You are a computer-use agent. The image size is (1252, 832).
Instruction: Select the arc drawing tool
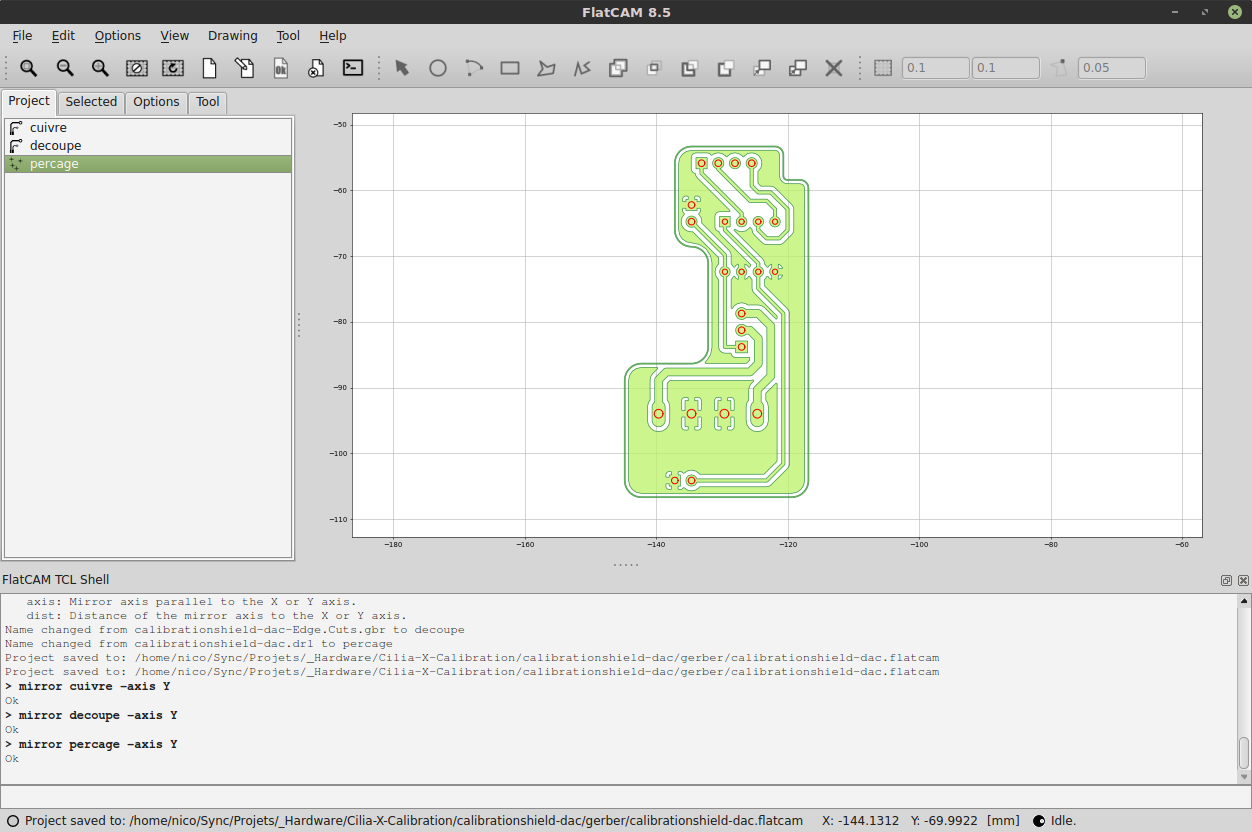click(474, 68)
